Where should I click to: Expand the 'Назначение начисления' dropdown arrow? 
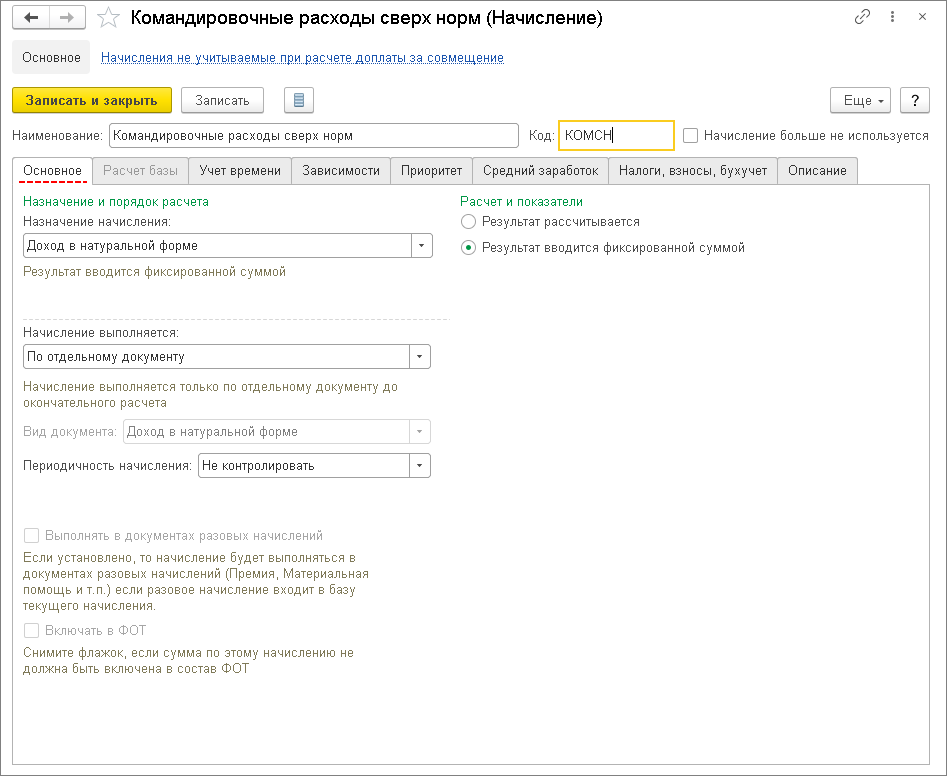pos(422,246)
